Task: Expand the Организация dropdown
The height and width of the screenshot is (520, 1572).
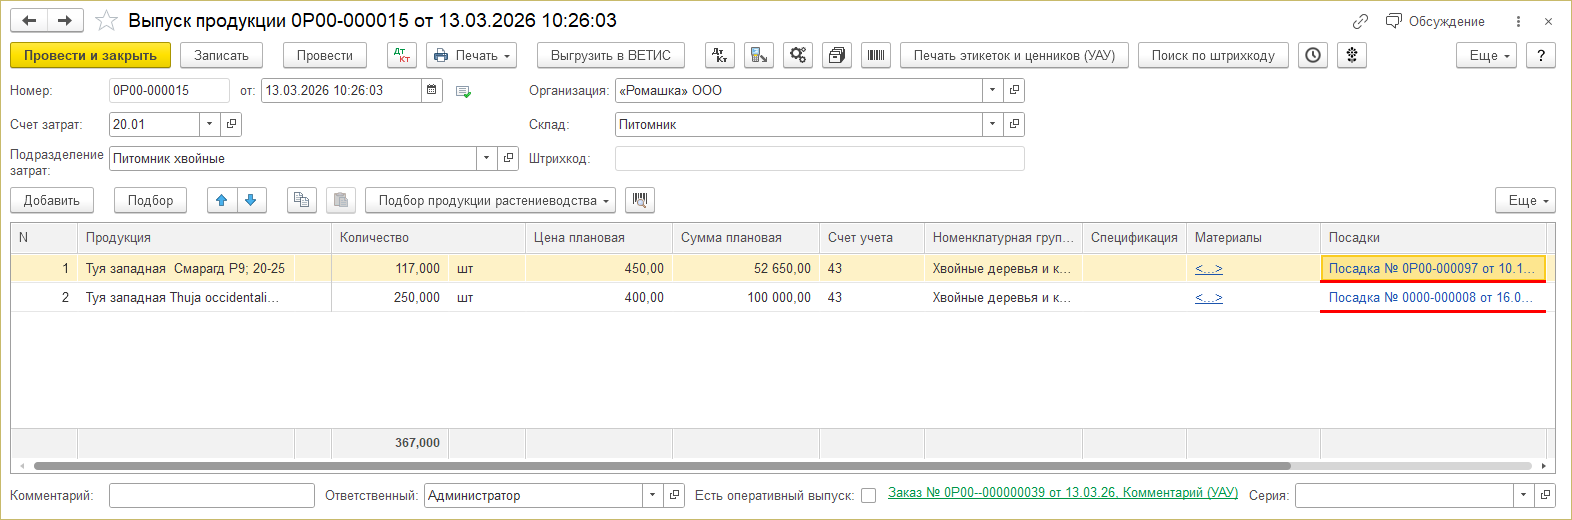Action: coord(992,90)
